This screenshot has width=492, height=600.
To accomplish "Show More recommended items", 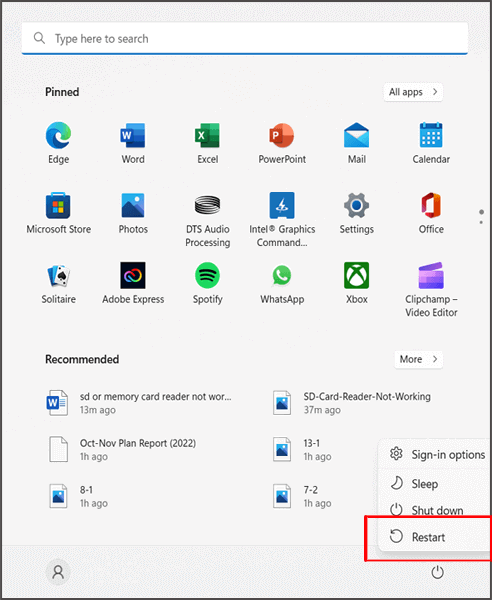I will click(419, 359).
